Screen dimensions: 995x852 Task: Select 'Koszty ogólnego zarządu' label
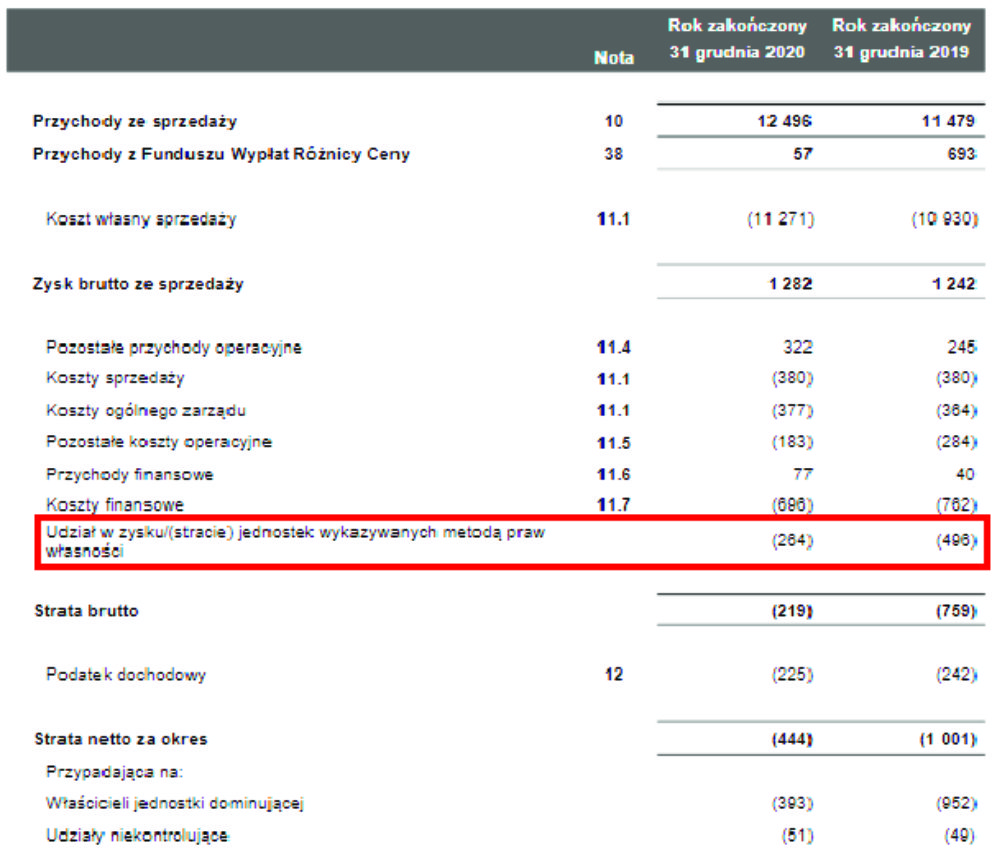(146, 410)
